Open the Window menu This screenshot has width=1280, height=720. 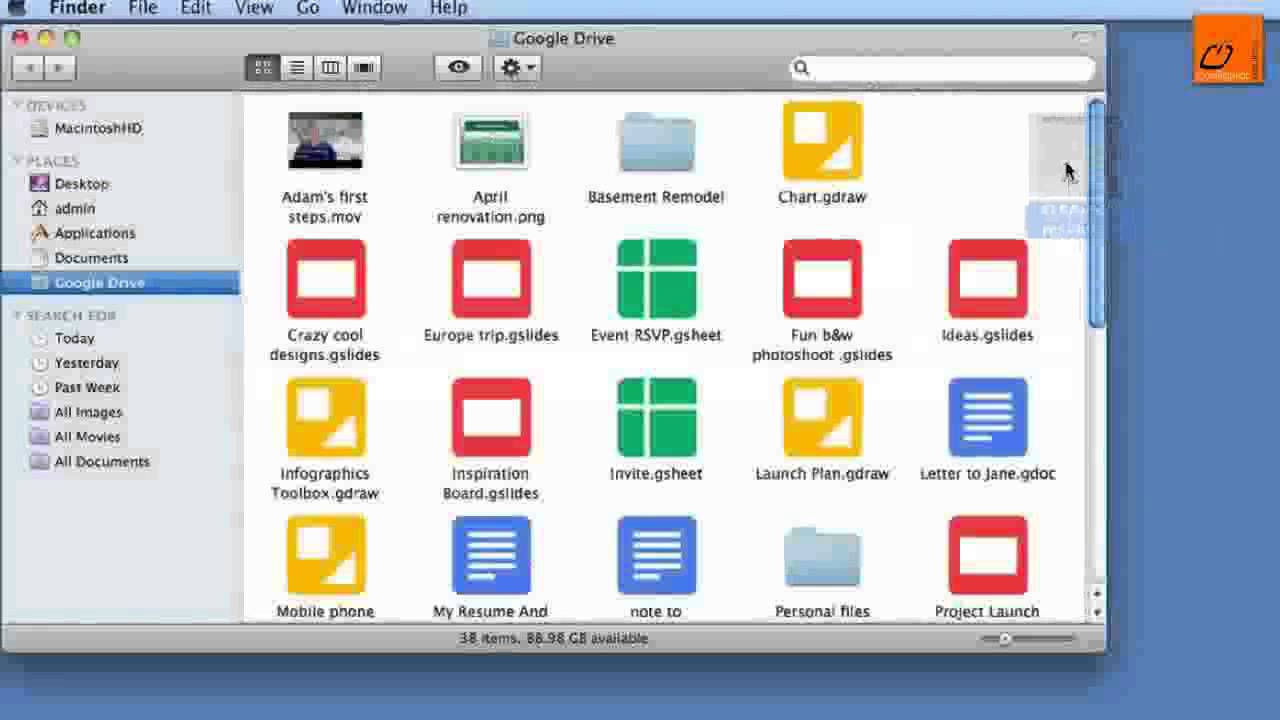(374, 8)
